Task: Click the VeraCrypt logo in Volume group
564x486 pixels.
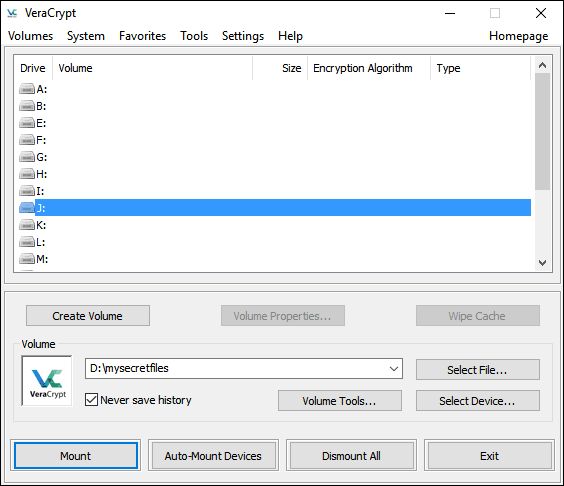Action: tap(47, 381)
